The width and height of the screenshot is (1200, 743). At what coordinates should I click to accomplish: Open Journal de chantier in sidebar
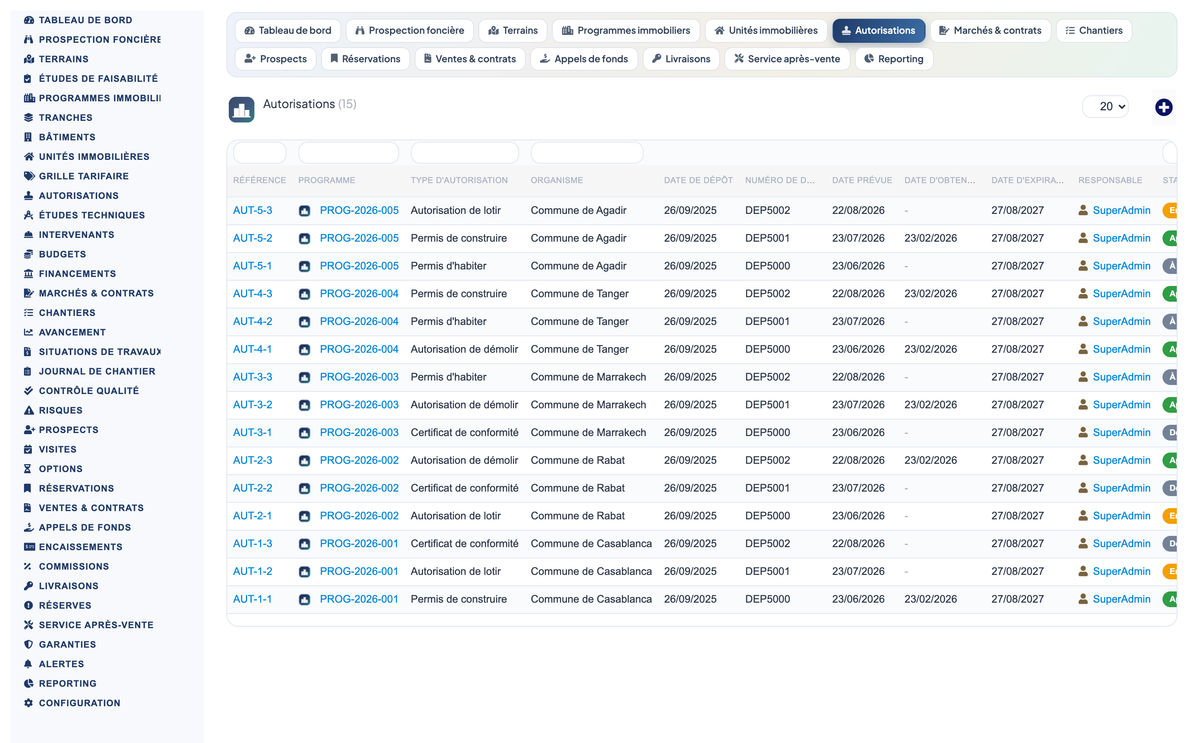[x=97, y=371]
